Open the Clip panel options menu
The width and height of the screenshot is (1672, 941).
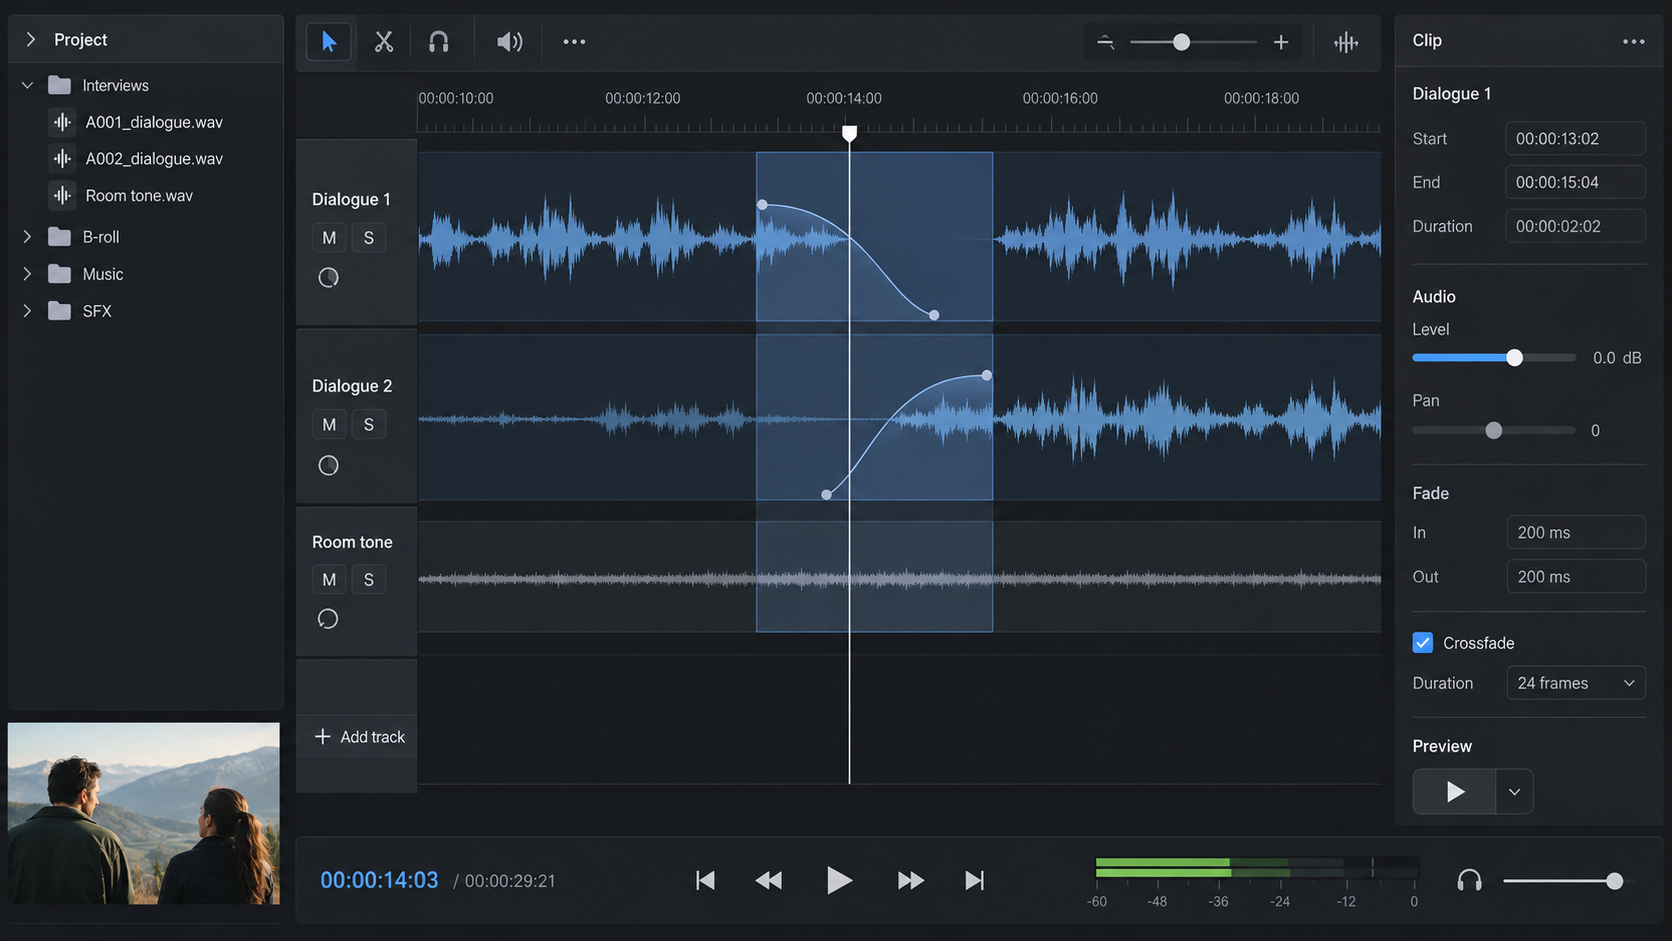pyautogui.click(x=1634, y=41)
